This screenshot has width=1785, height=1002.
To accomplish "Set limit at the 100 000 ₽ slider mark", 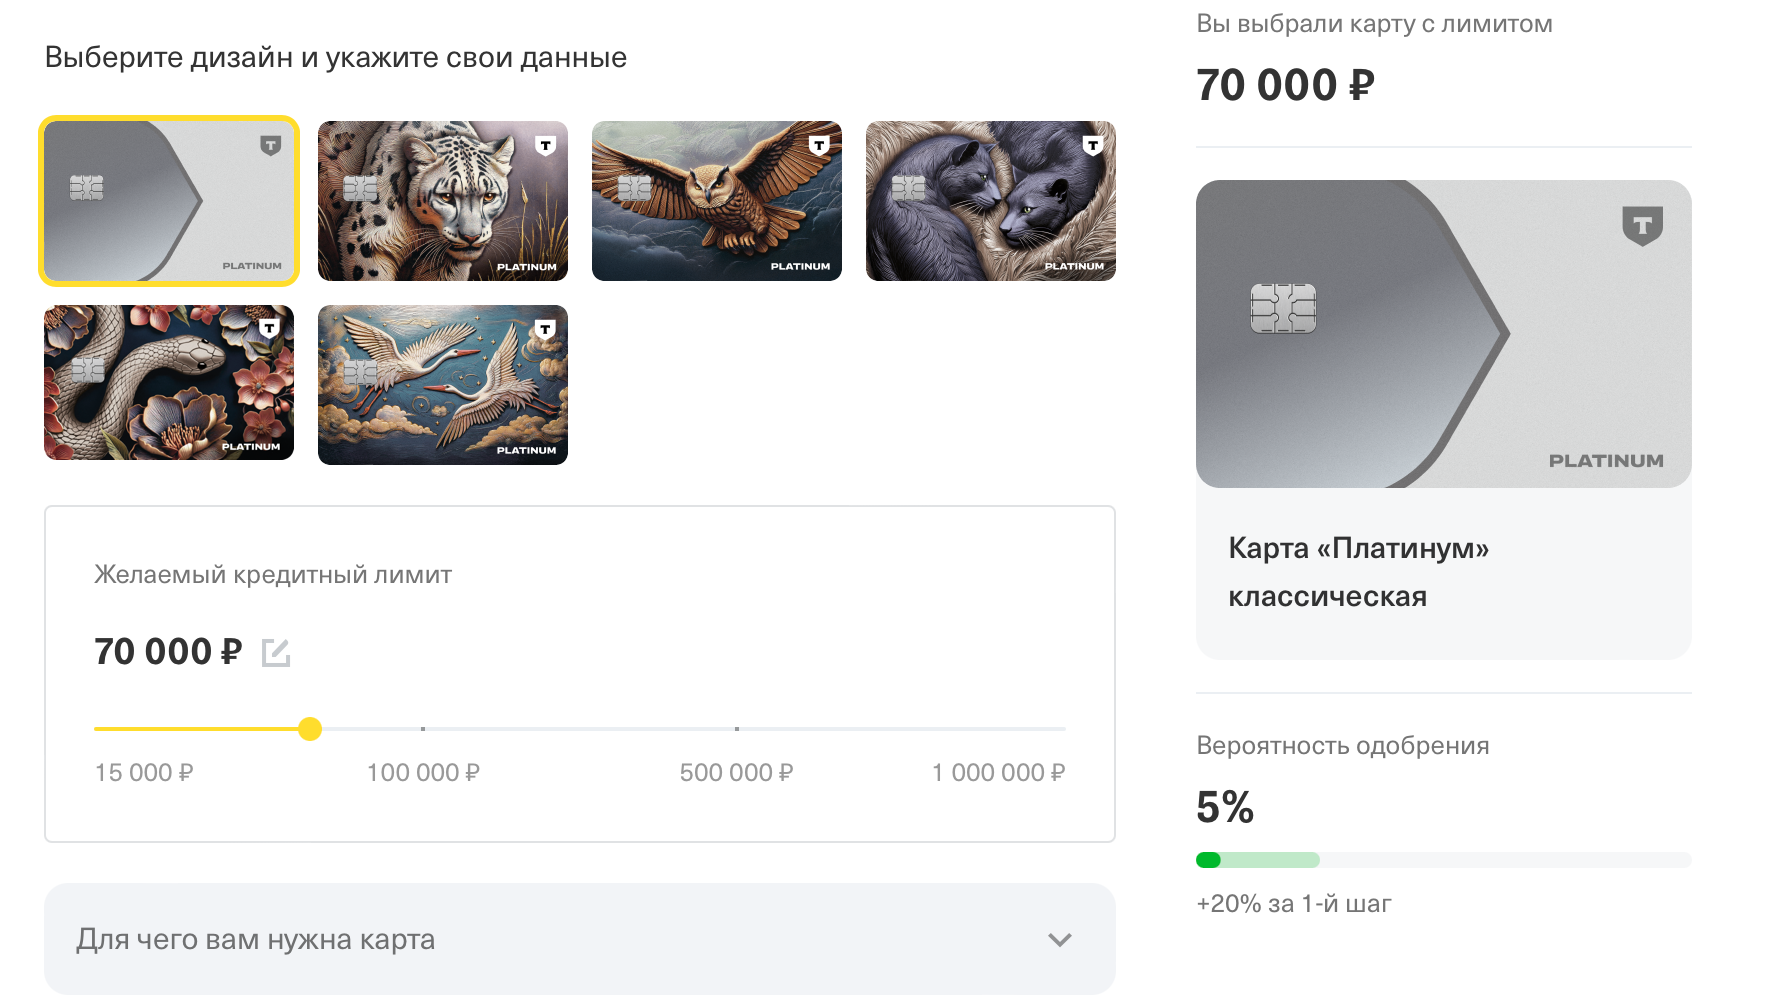I will (423, 729).
